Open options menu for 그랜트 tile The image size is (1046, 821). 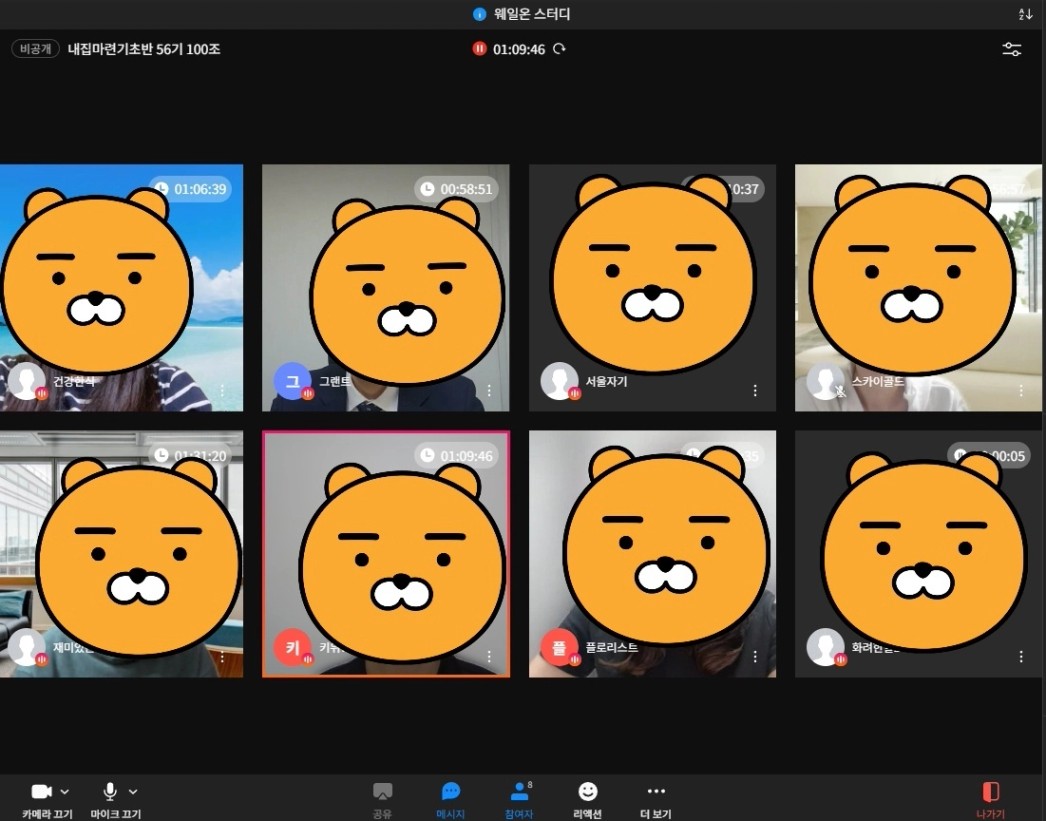489,390
